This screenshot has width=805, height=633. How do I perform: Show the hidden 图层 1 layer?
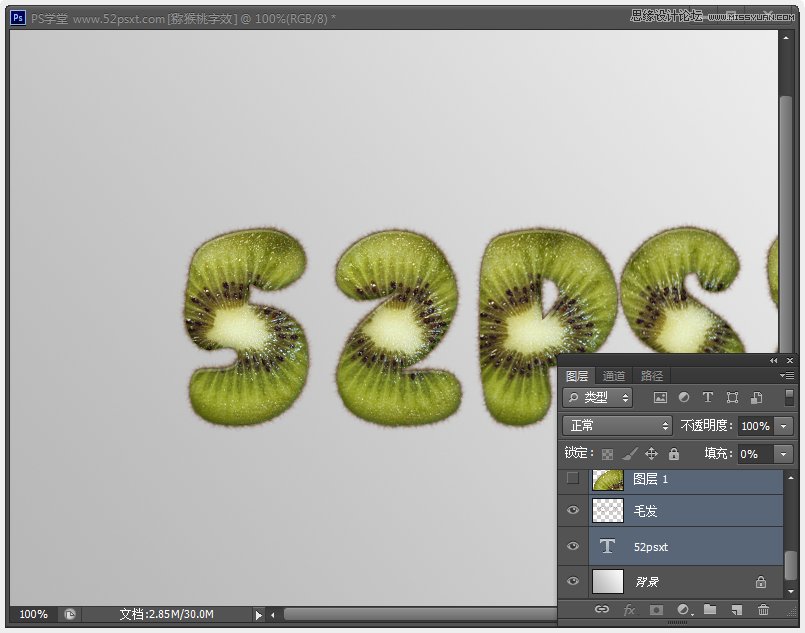572,479
